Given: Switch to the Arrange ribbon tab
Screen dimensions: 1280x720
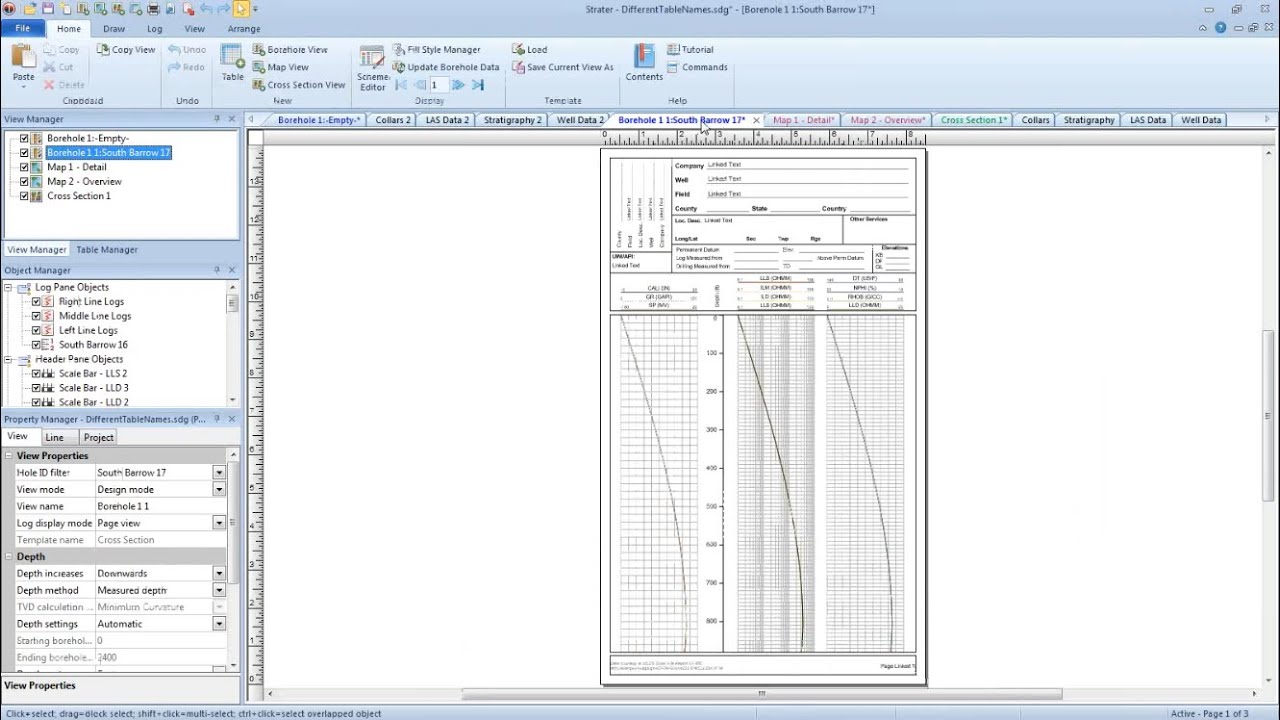Looking at the screenshot, I should pyautogui.click(x=243, y=29).
